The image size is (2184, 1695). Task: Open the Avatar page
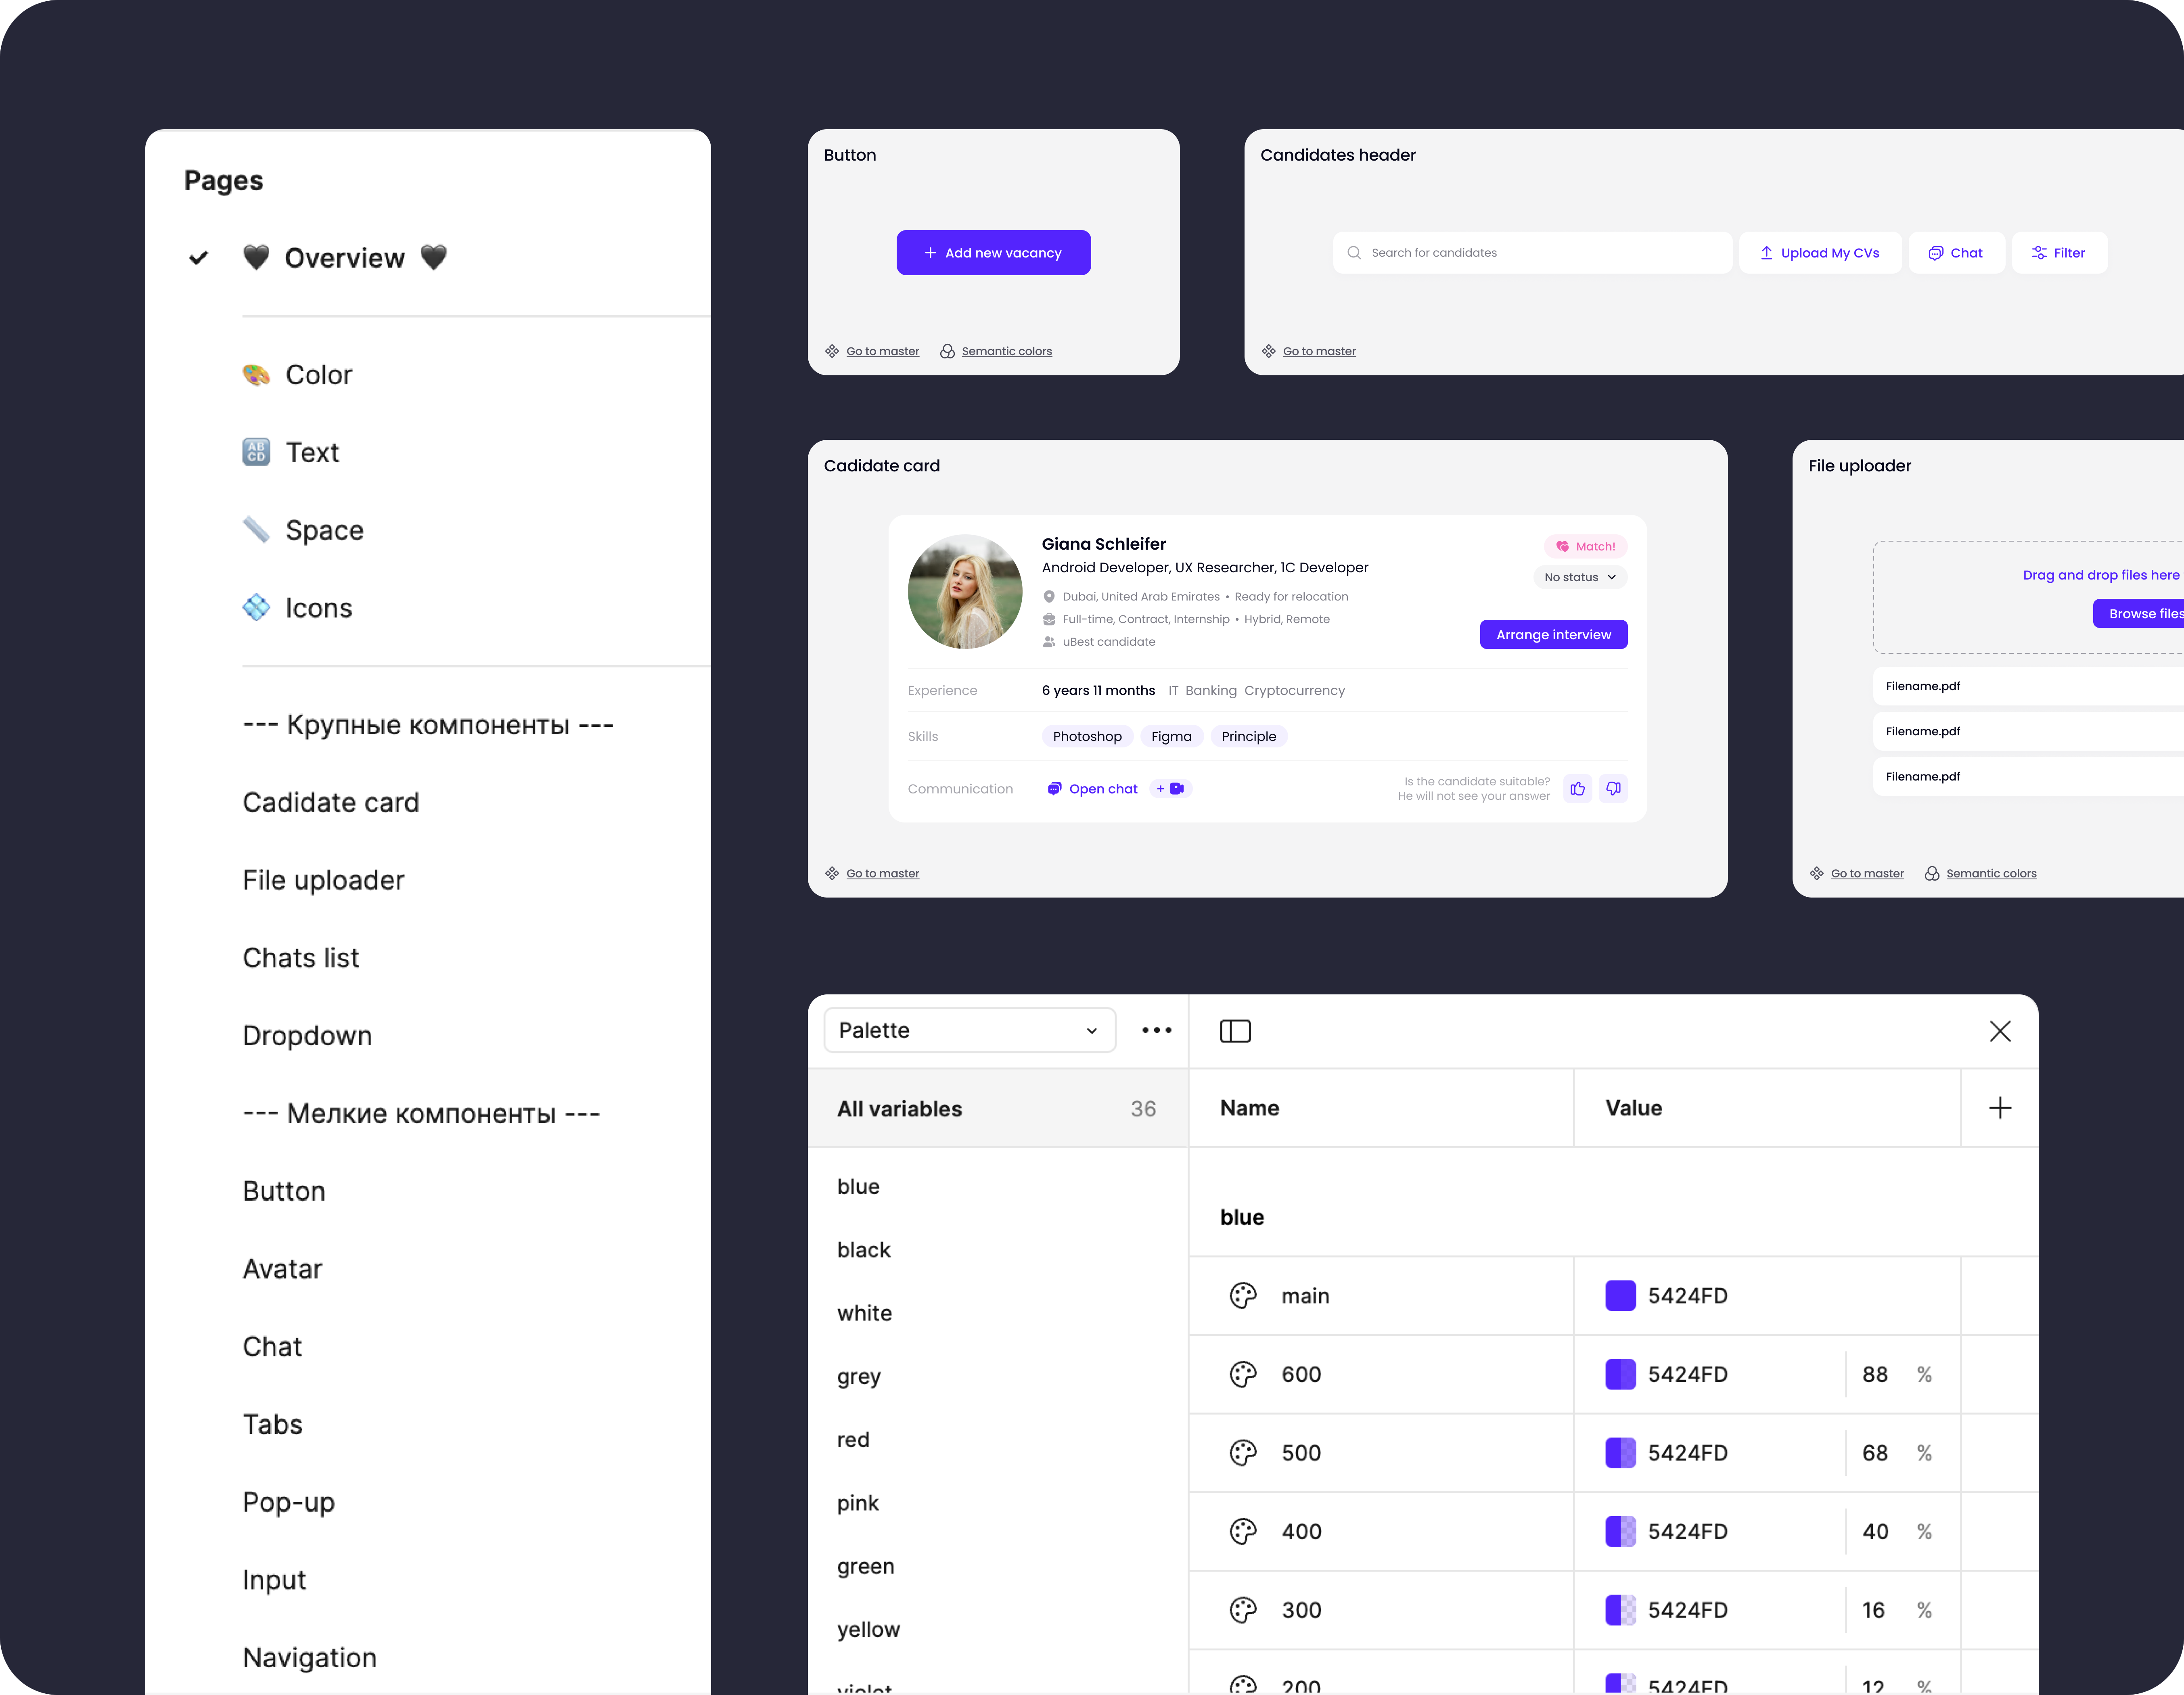tap(283, 1269)
